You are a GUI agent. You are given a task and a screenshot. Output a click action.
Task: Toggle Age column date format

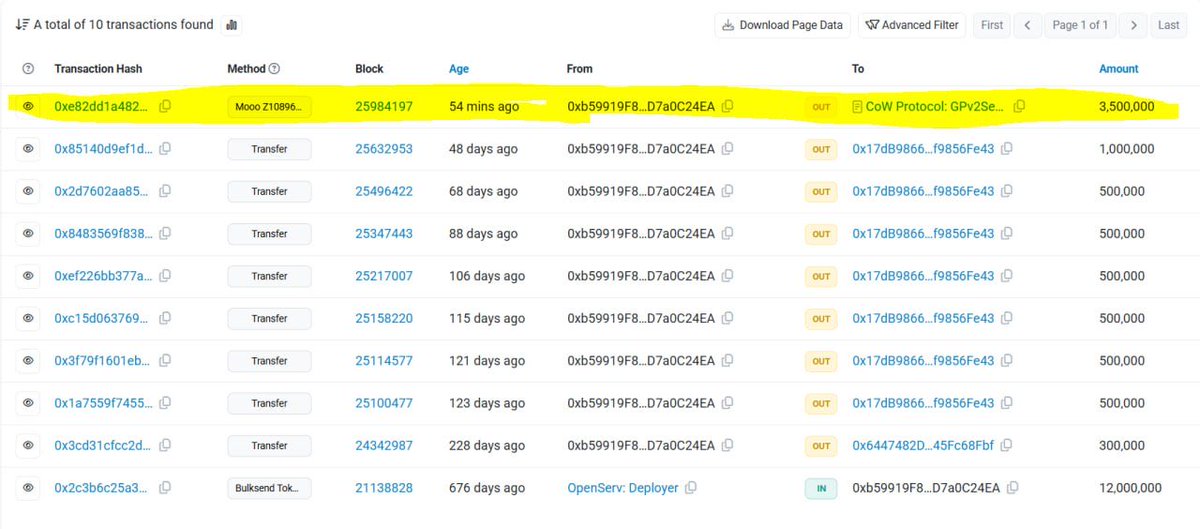point(459,69)
